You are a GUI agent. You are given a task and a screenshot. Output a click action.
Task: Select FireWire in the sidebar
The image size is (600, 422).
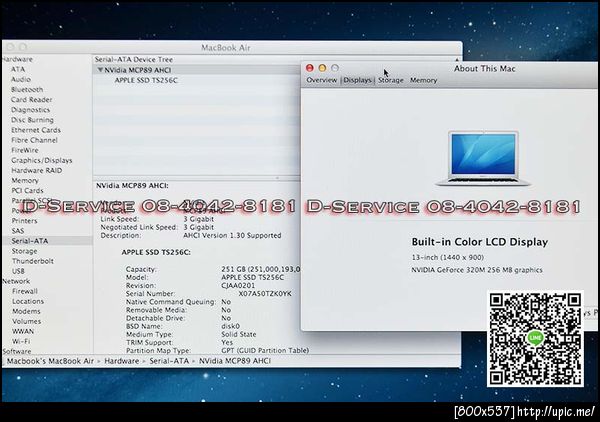tap(25, 150)
